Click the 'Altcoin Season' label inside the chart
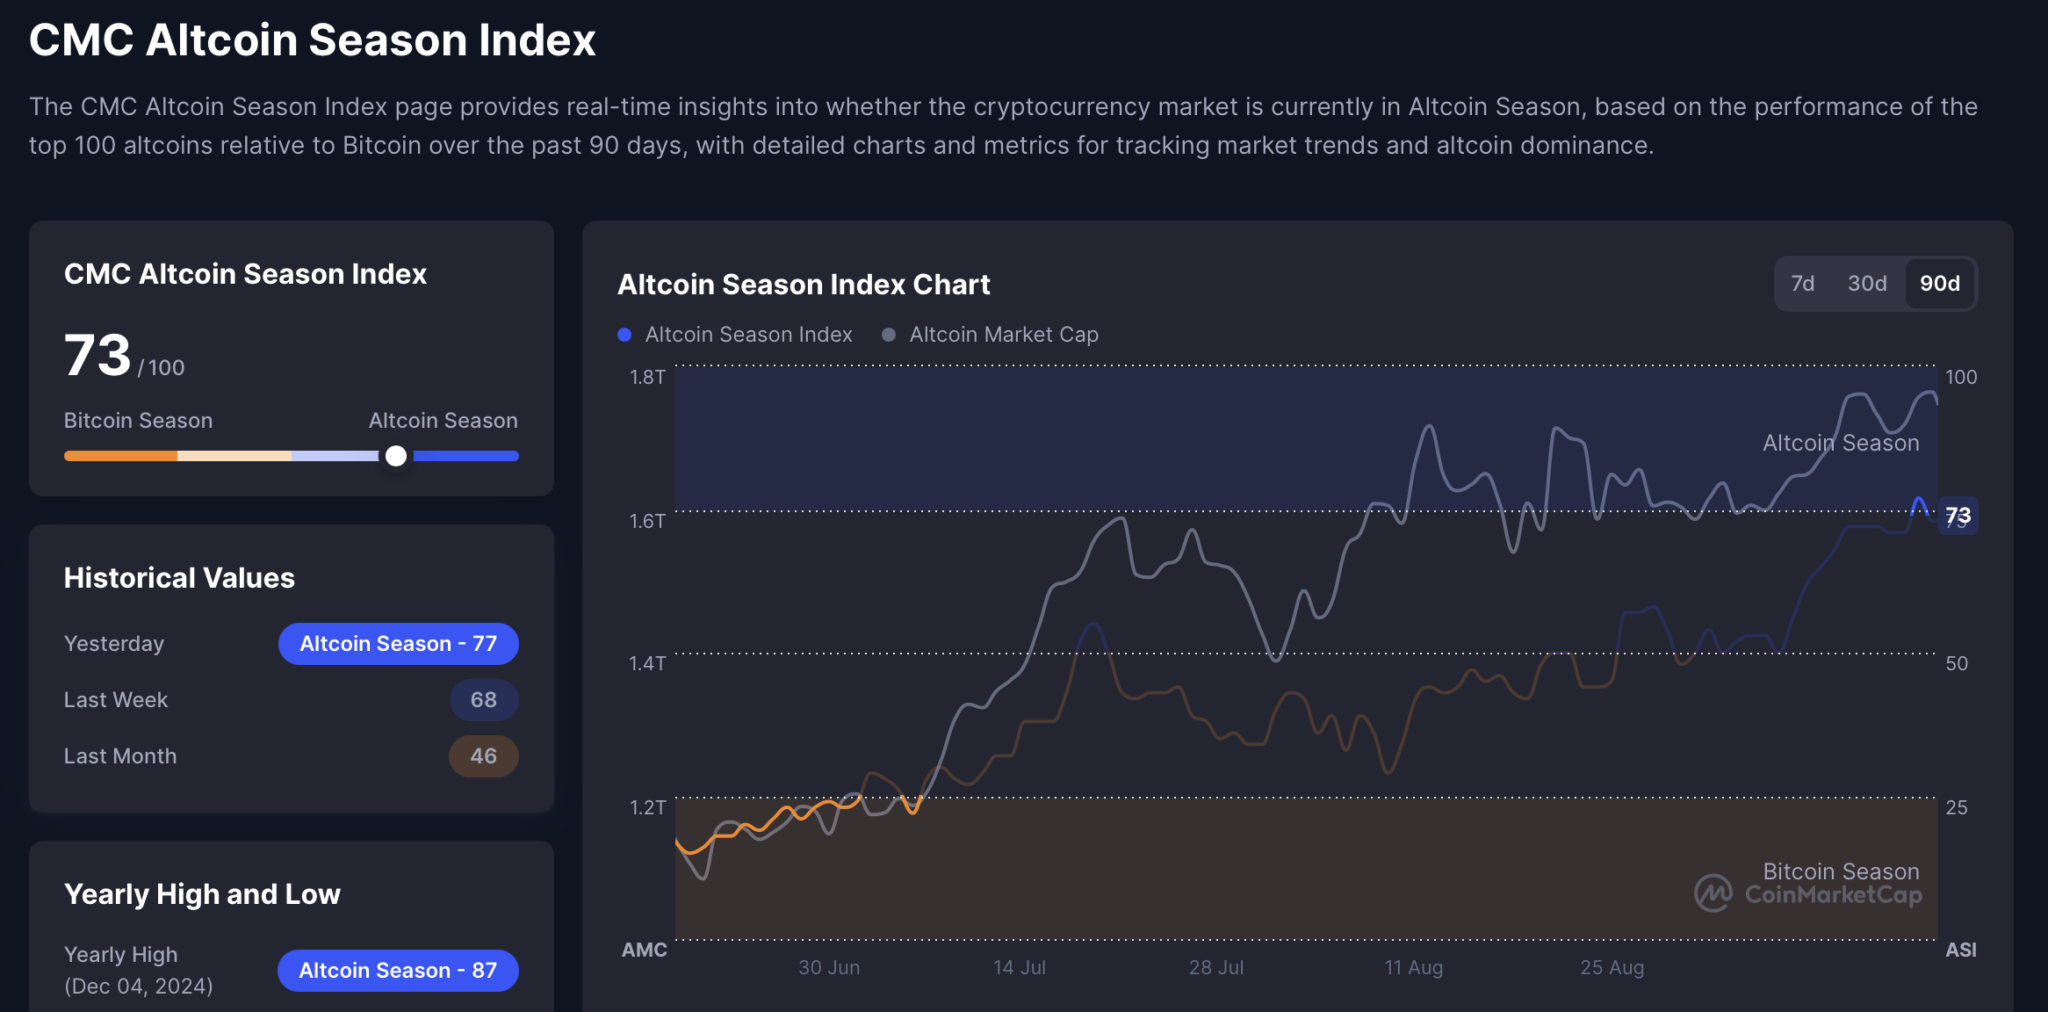Image resolution: width=2048 pixels, height=1012 pixels. point(1840,442)
